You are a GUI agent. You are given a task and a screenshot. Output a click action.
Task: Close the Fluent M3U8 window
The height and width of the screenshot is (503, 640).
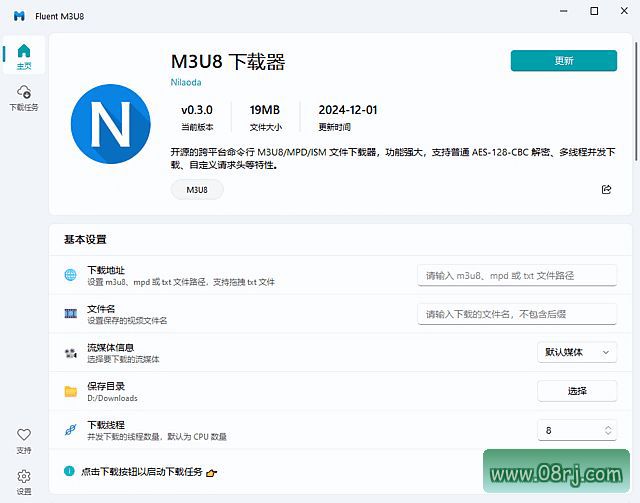pos(624,11)
